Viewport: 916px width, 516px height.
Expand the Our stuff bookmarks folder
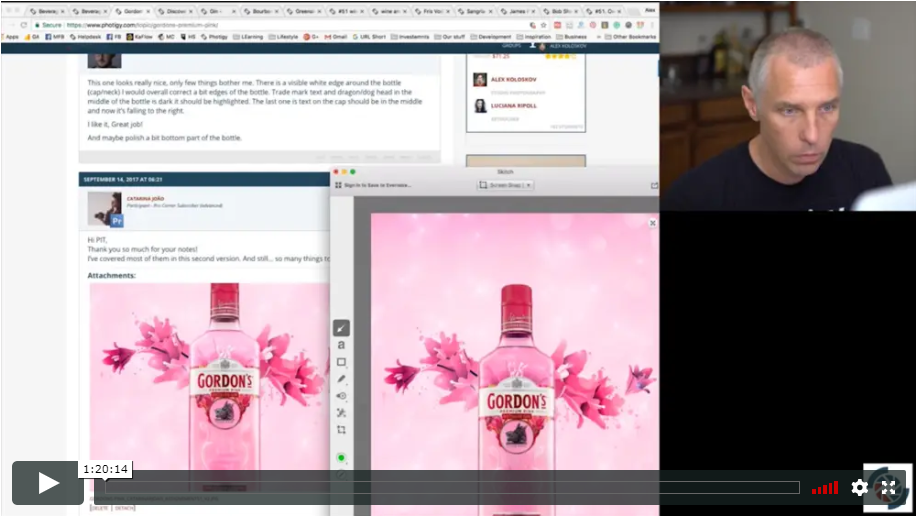click(x=450, y=37)
